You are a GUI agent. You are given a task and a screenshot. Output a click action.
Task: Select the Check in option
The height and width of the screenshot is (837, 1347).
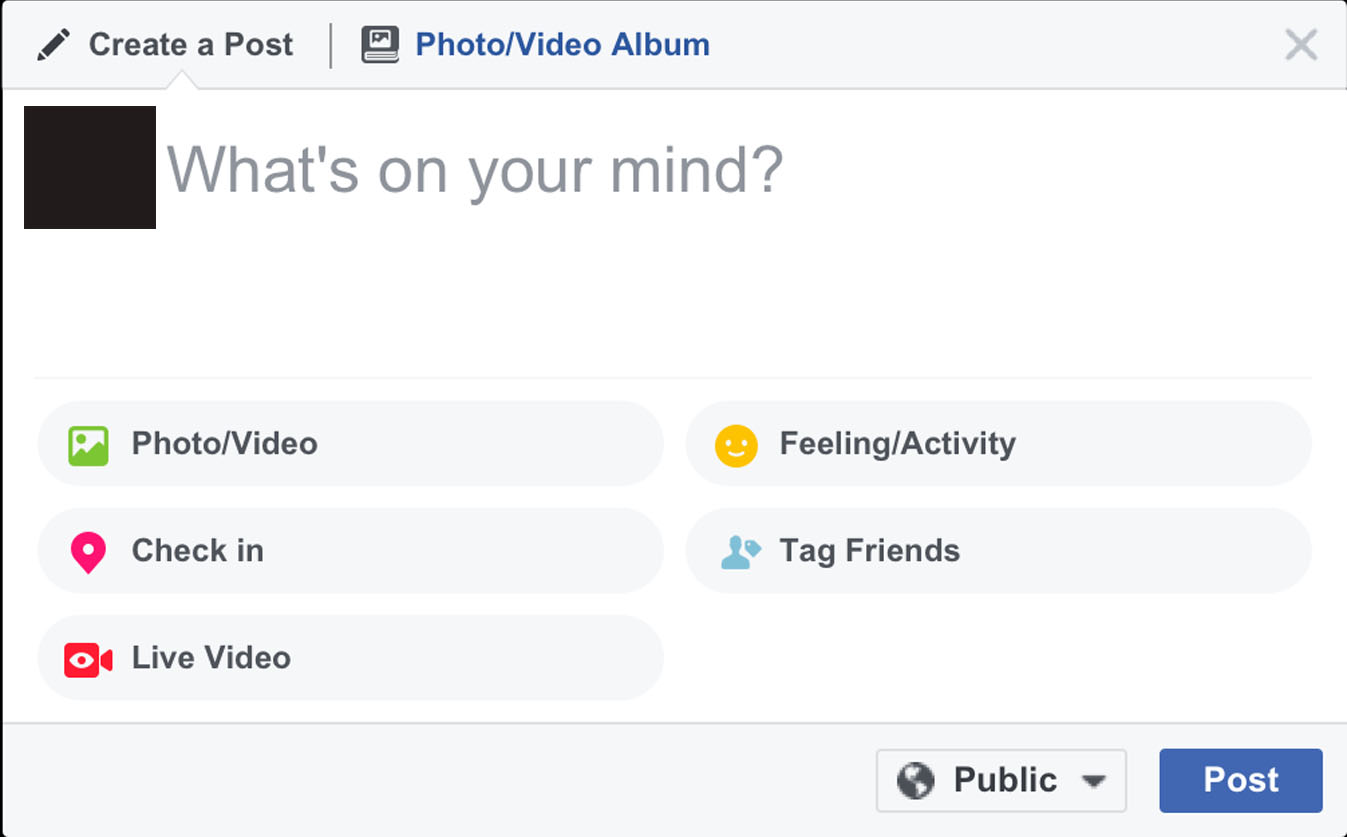coord(351,551)
